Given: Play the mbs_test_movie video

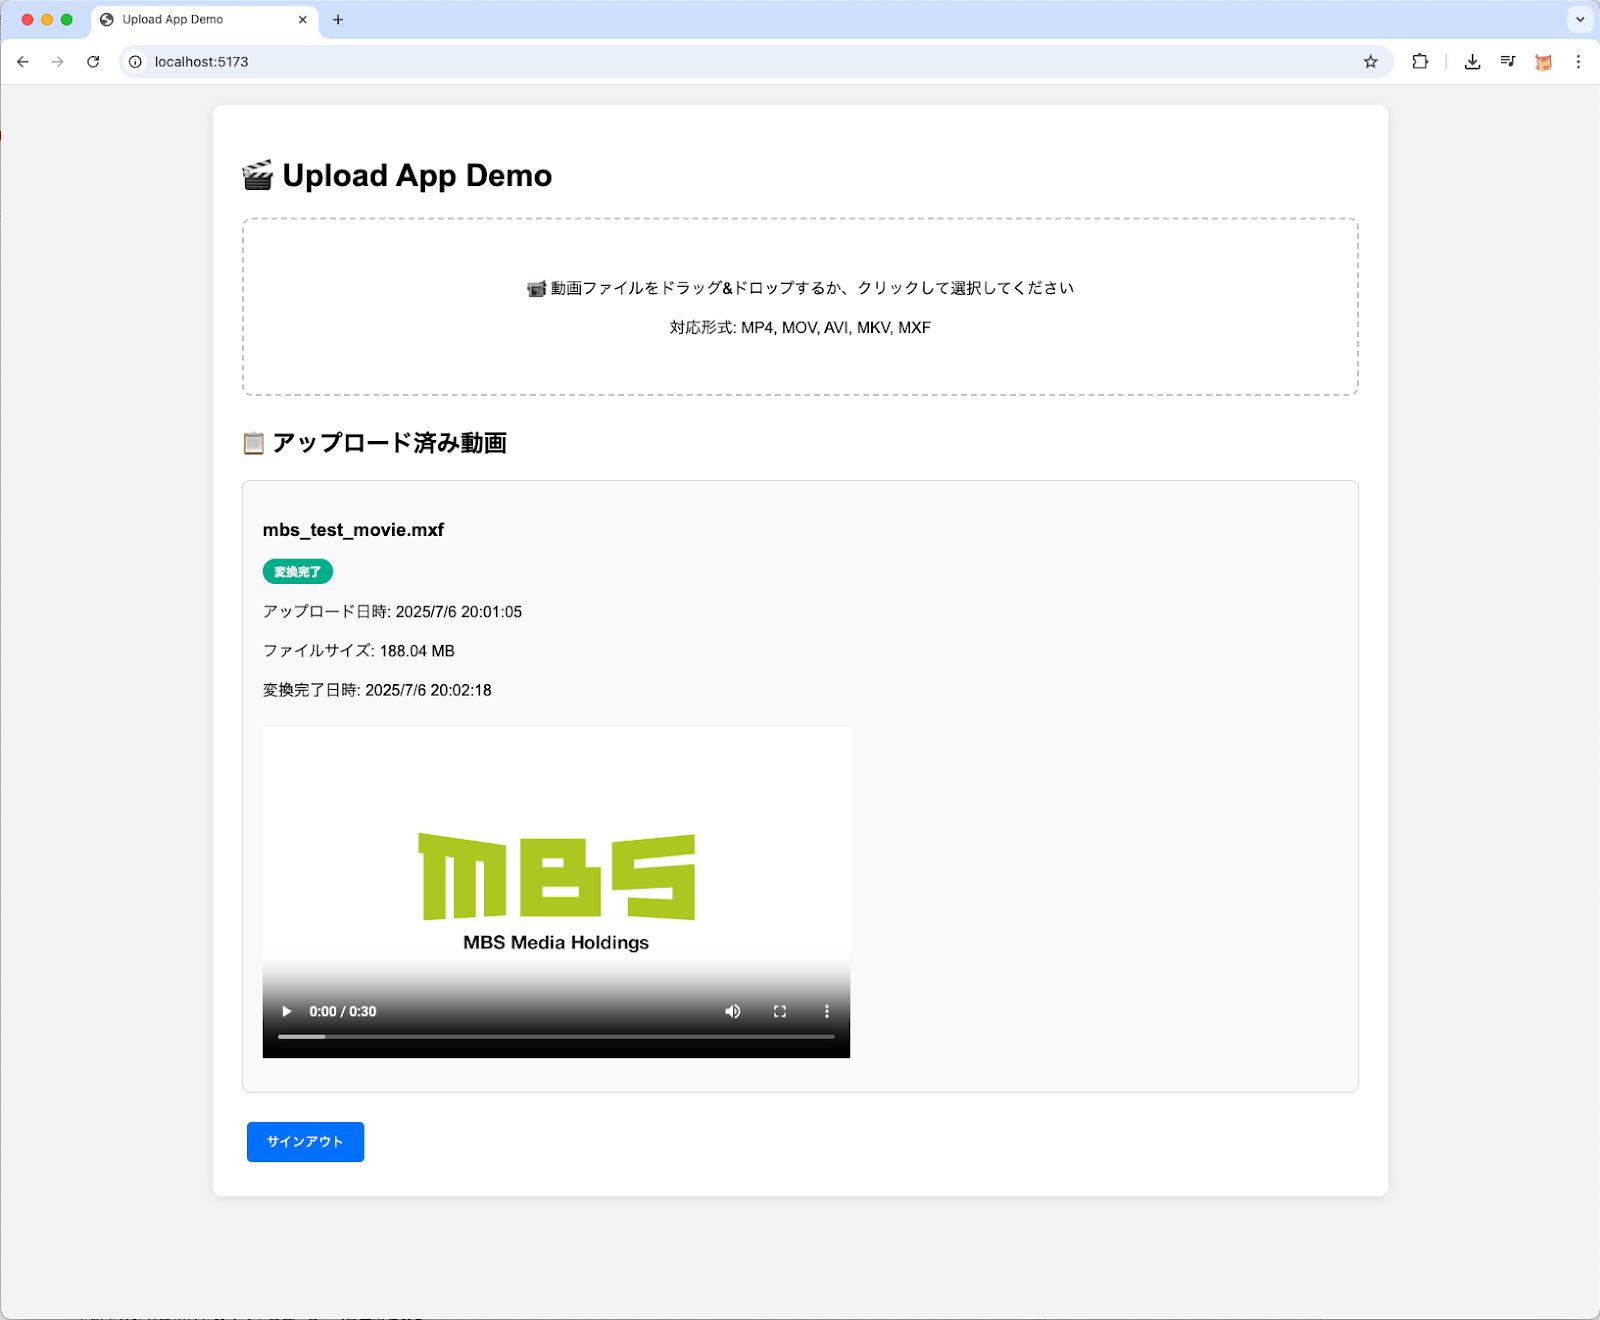Looking at the screenshot, I should 287,1011.
